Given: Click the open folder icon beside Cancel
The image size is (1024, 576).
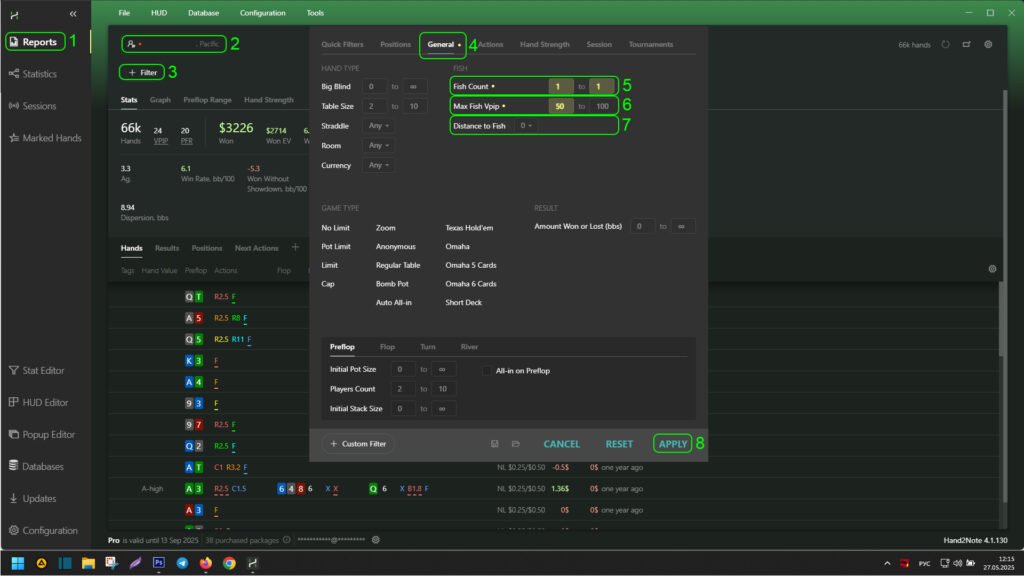Looking at the screenshot, I should tap(515, 444).
